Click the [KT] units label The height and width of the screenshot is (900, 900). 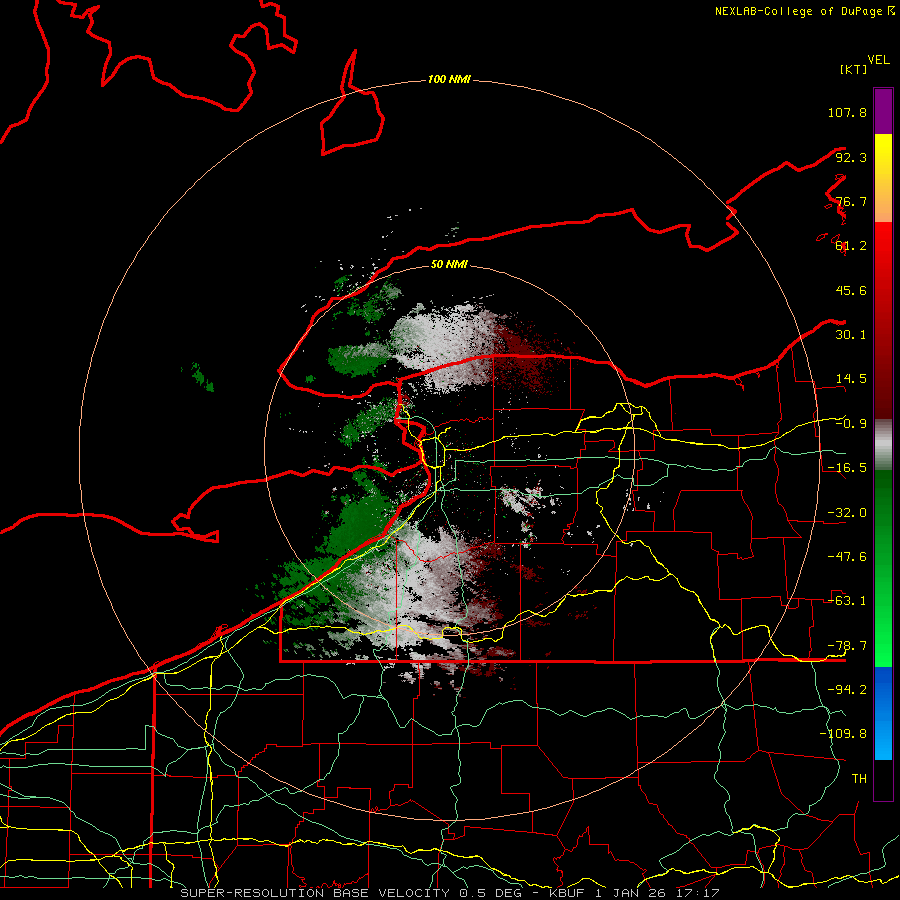pos(853,69)
